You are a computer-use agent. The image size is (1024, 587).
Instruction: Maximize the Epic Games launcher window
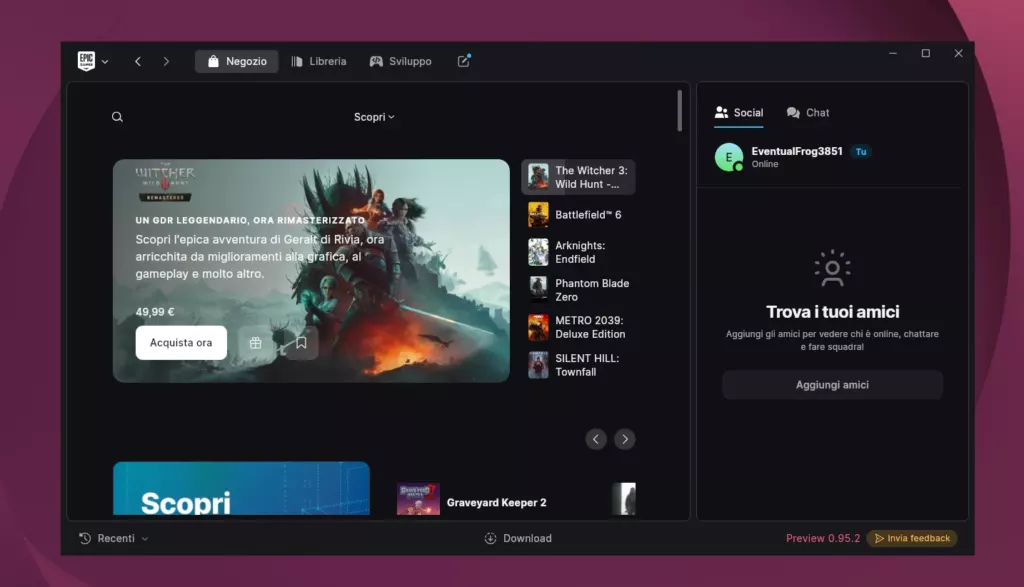925,54
